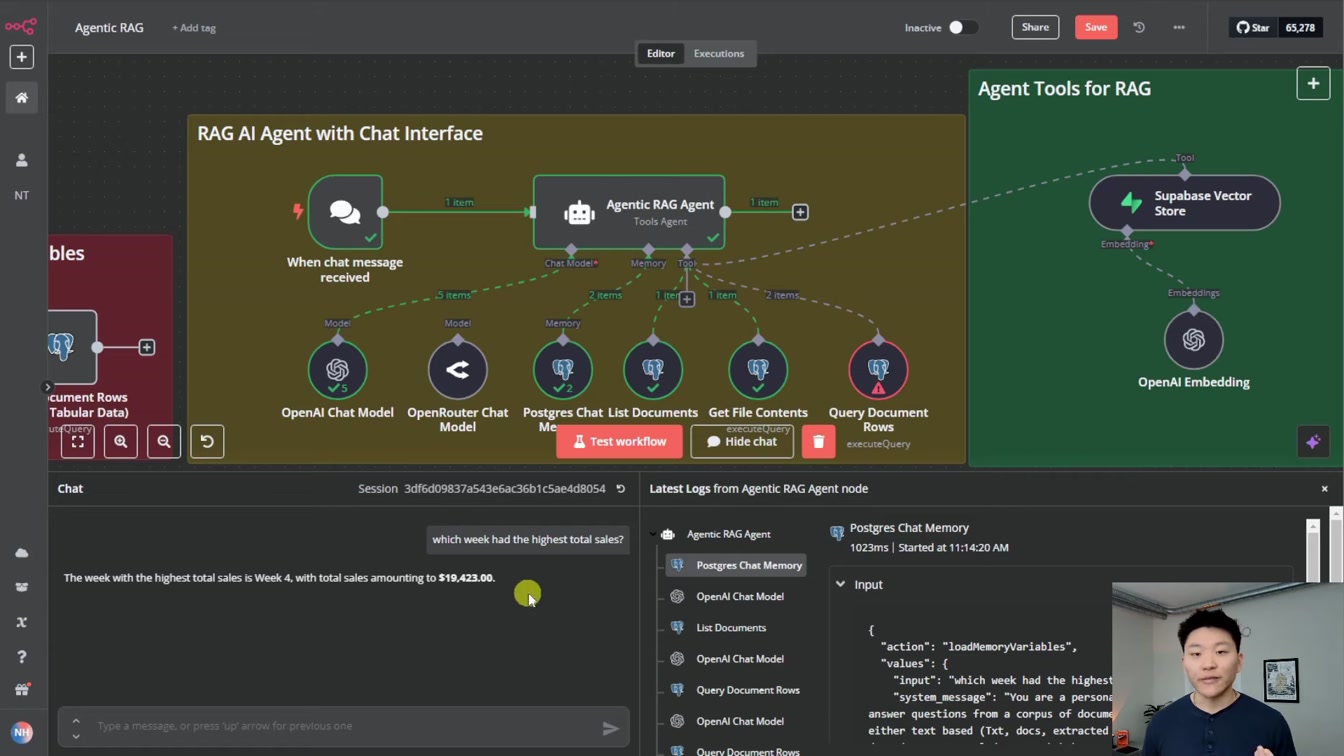The image size is (1344, 756).
Task: Open workflow history icon
Action: [1139, 28]
